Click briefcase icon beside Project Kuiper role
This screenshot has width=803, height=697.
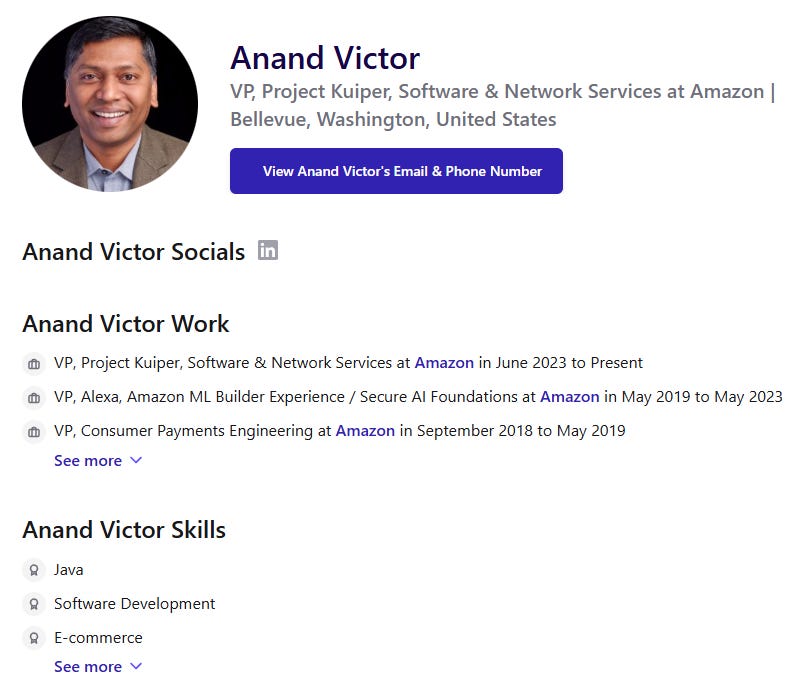pyautogui.click(x=34, y=364)
